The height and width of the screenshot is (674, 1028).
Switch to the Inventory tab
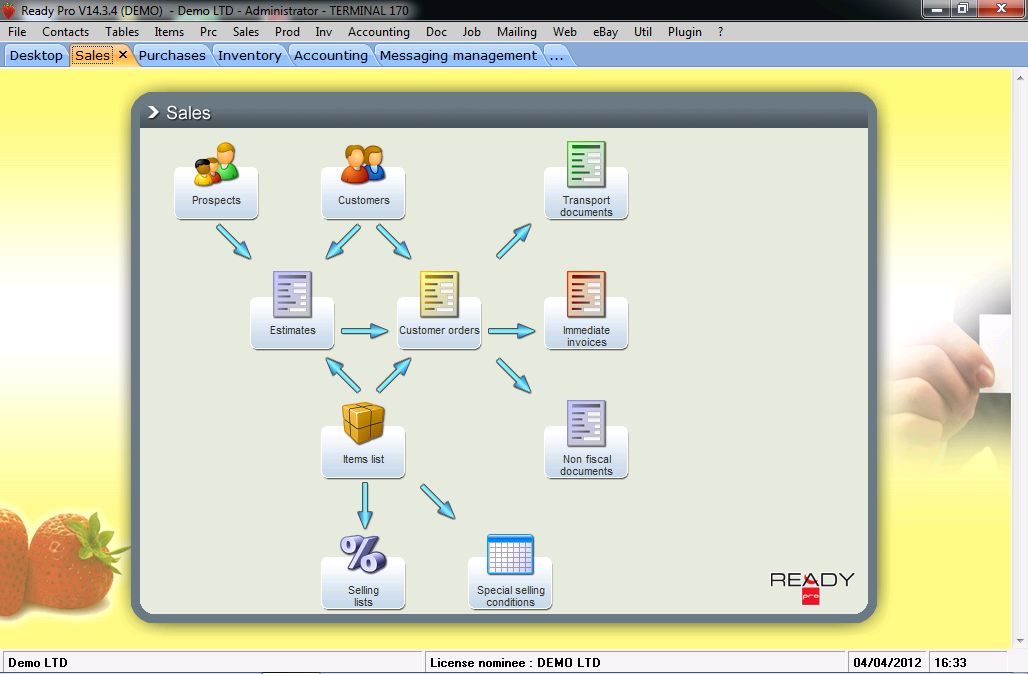[x=249, y=56]
